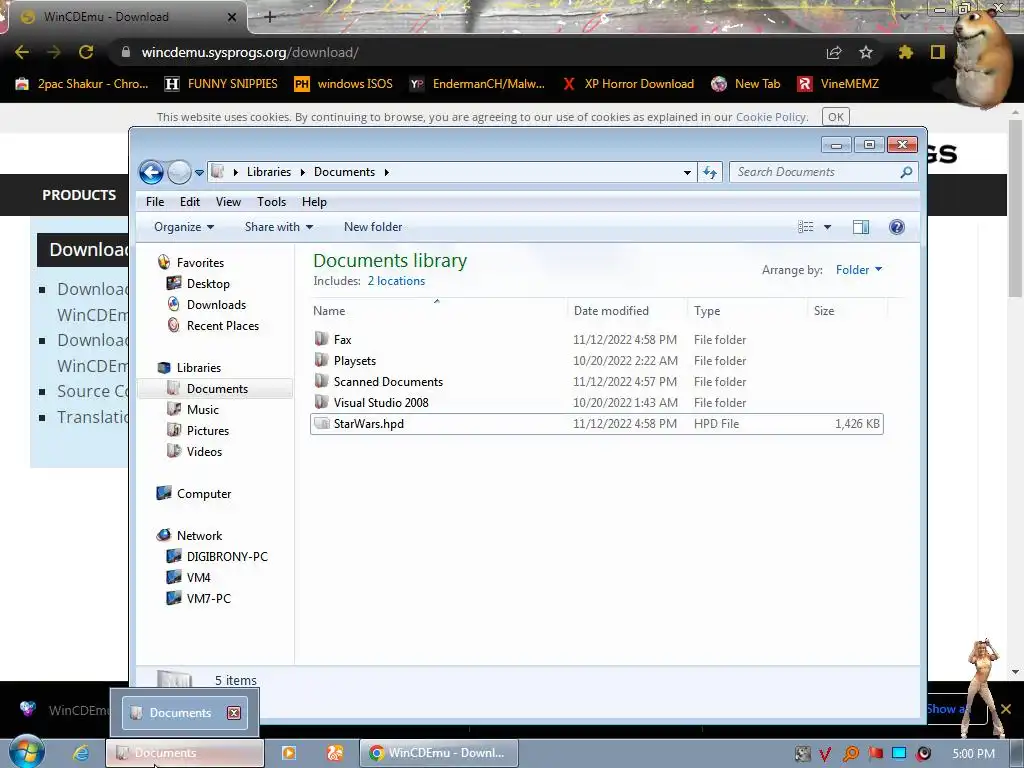Open a new Chrome tab
The height and width of the screenshot is (768, 1024).
(x=270, y=17)
